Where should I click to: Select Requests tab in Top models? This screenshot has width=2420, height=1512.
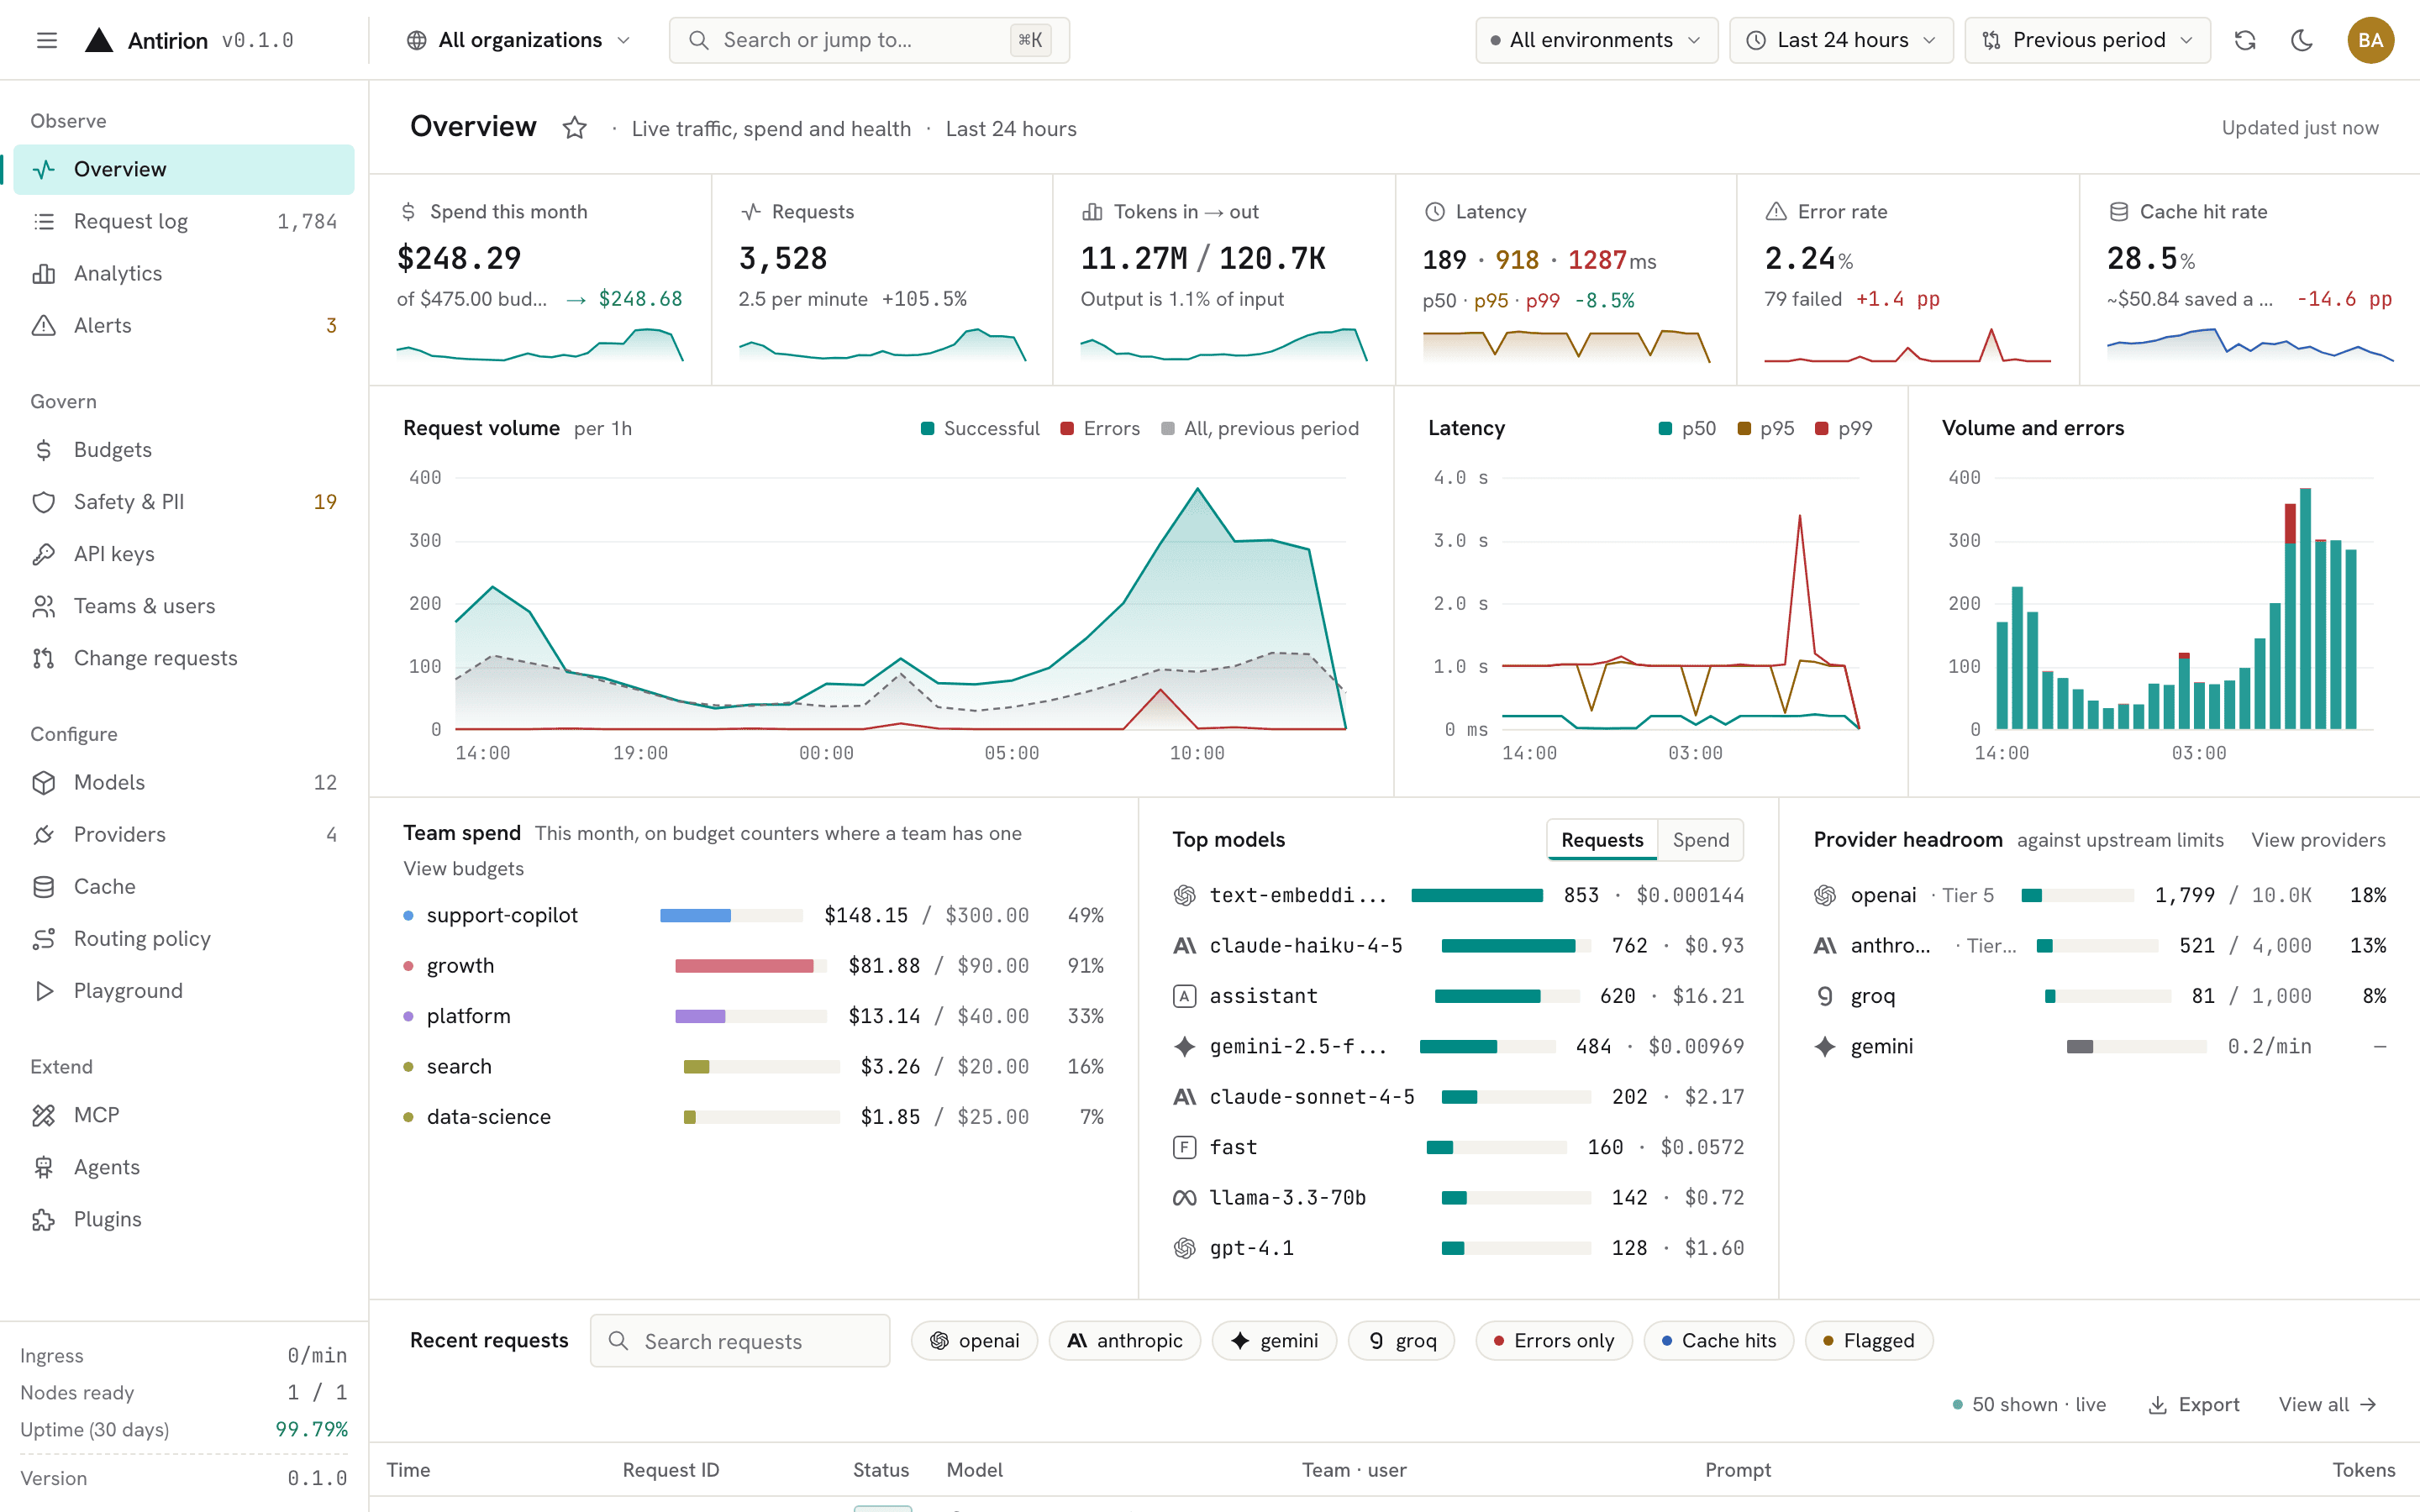pos(1602,840)
